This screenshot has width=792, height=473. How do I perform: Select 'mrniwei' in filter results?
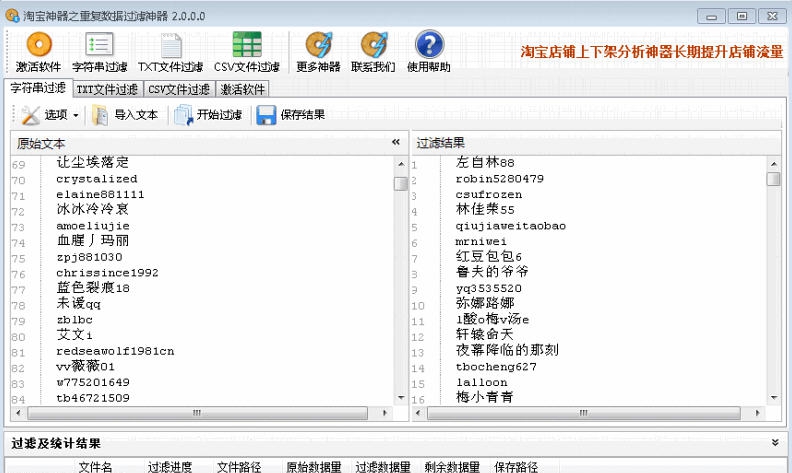click(481, 242)
